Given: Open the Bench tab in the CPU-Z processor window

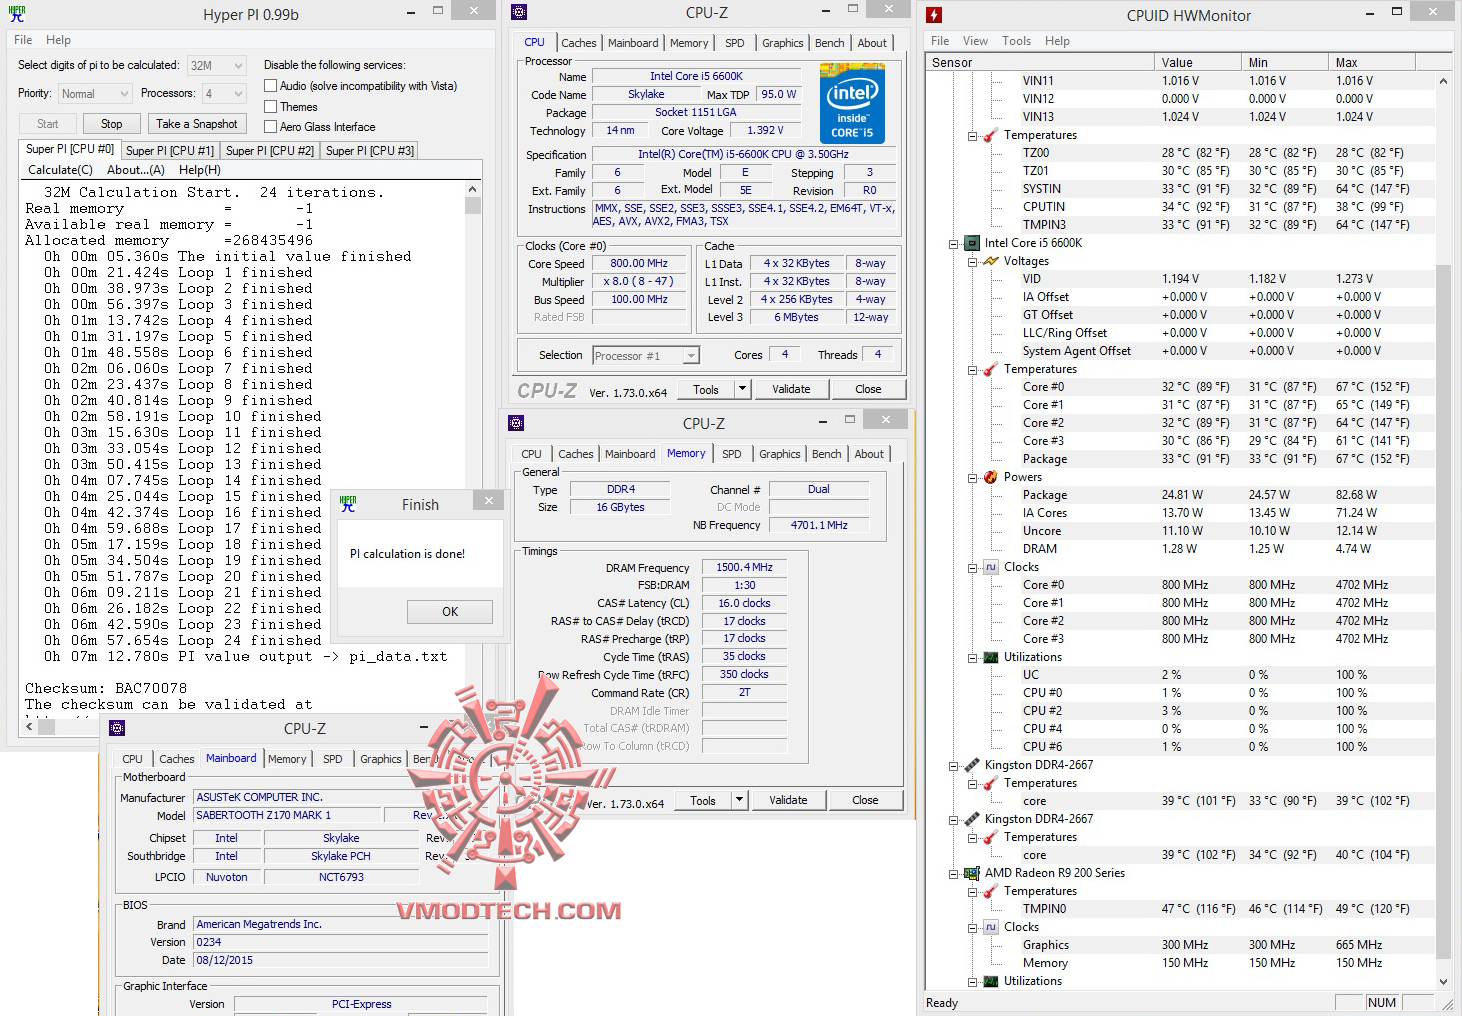Looking at the screenshot, I should [830, 43].
